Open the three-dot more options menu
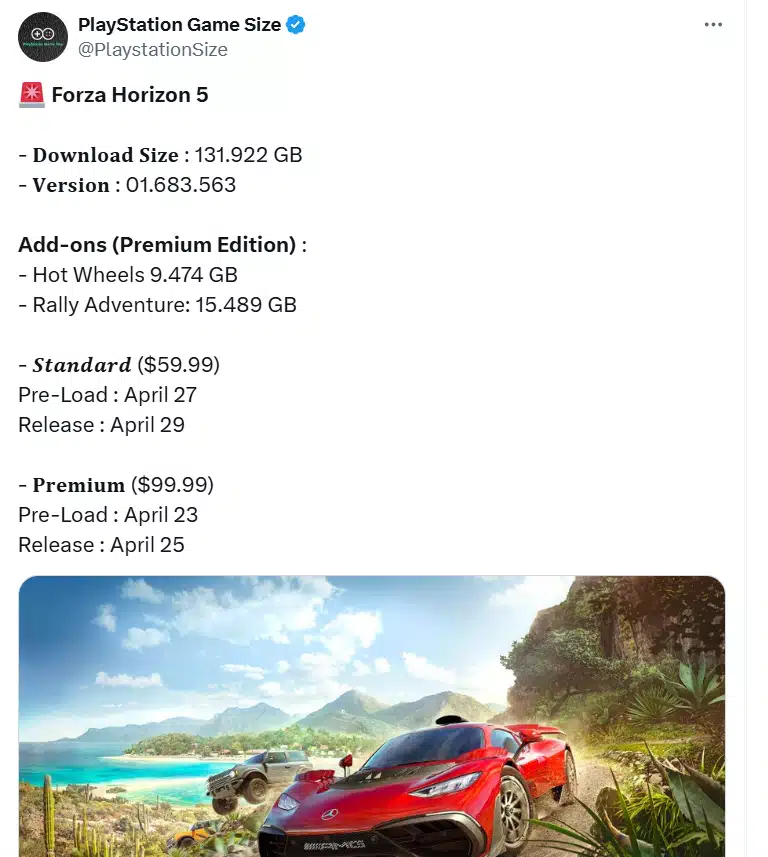 [x=713, y=25]
